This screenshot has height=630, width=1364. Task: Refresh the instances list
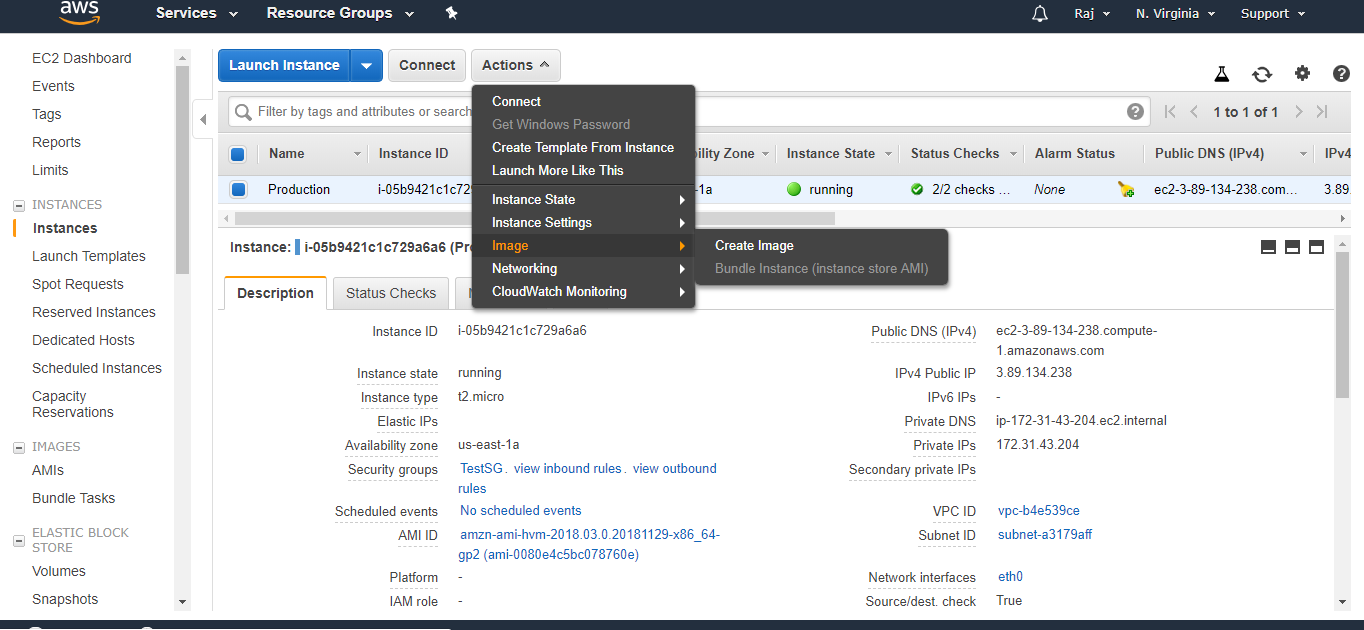[1262, 74]
